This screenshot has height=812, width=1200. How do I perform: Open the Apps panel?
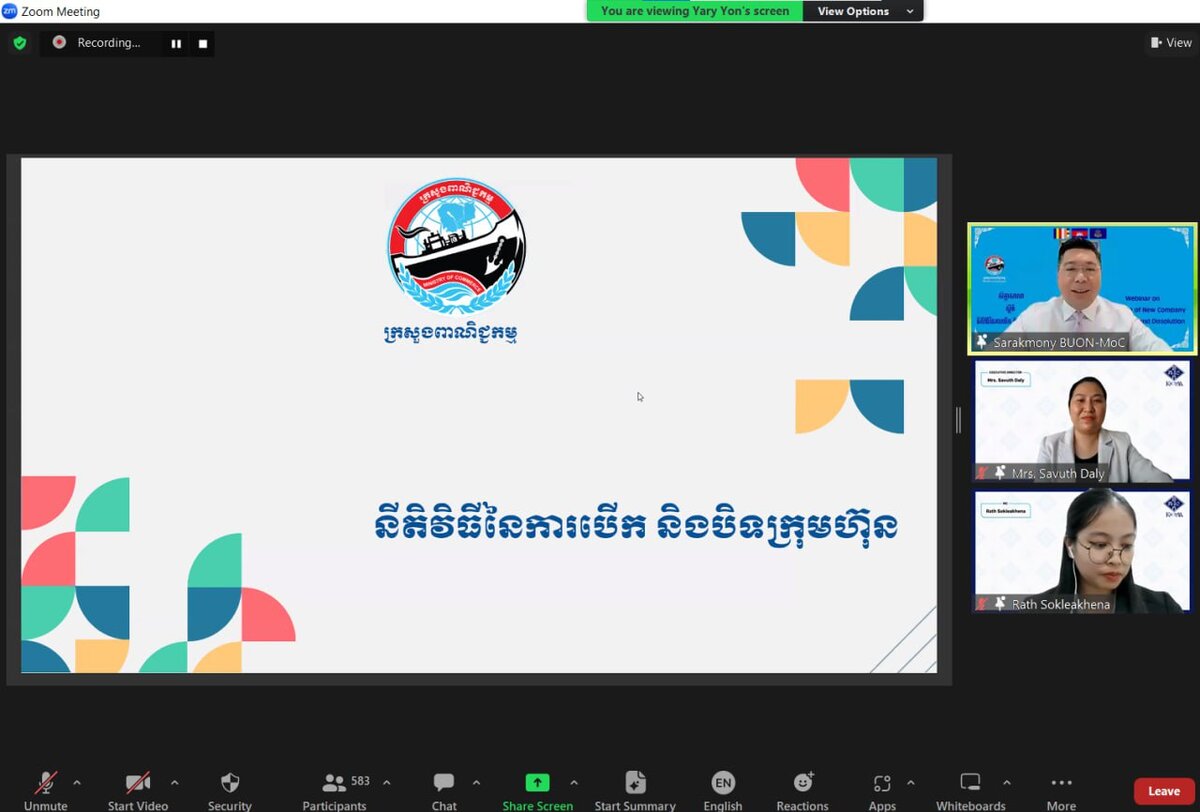click(882, 789)
